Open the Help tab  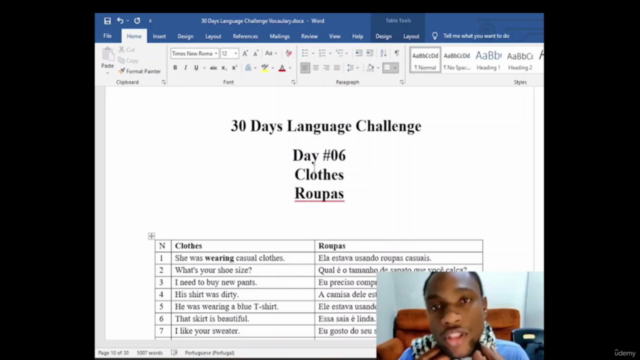[358, 36]
